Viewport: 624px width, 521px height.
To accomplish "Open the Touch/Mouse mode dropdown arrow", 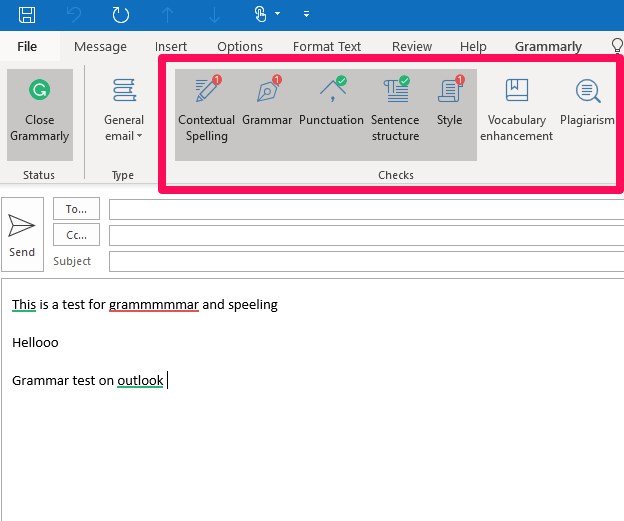I will point(277,14).
